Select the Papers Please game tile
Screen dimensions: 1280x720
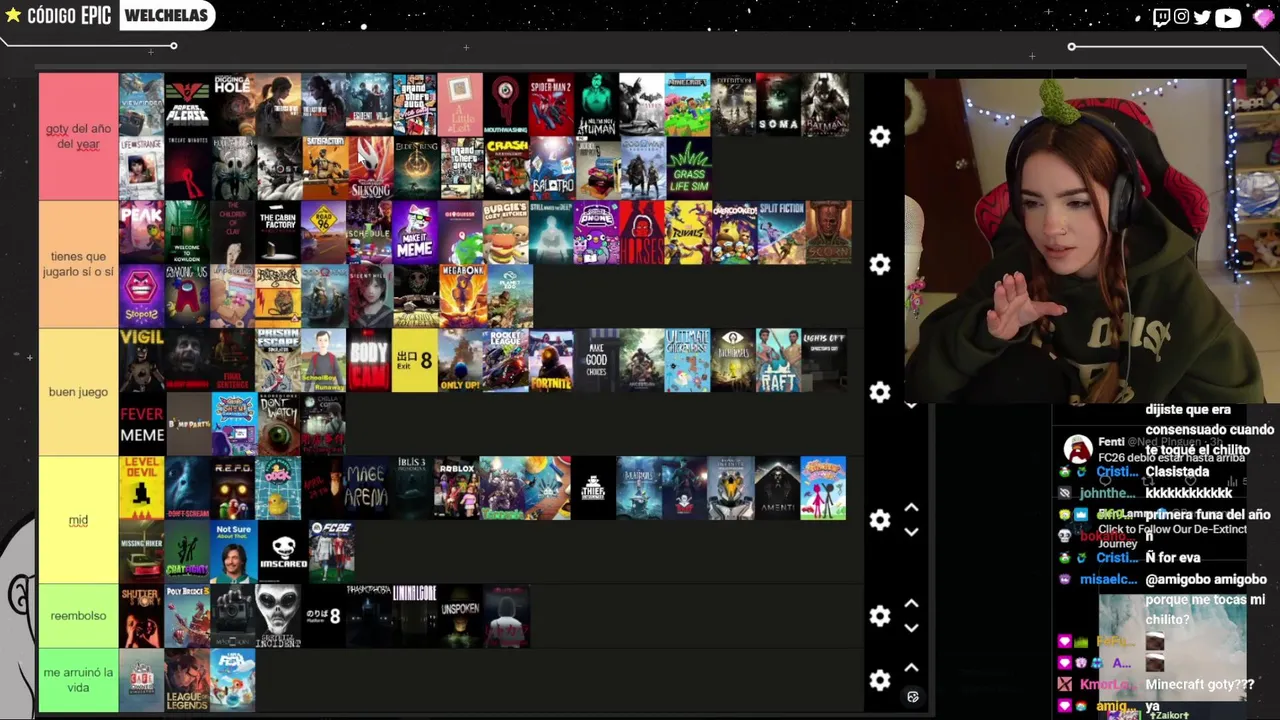tap(187, 104)
